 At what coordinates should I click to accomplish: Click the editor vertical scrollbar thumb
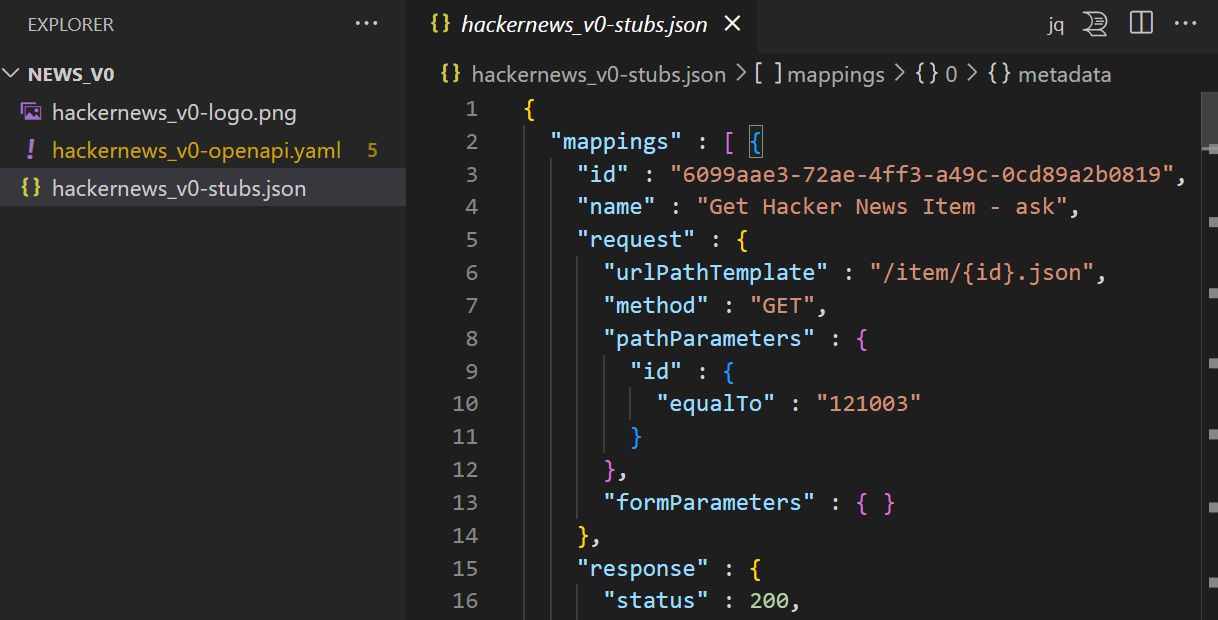[x=1209, y=120]
